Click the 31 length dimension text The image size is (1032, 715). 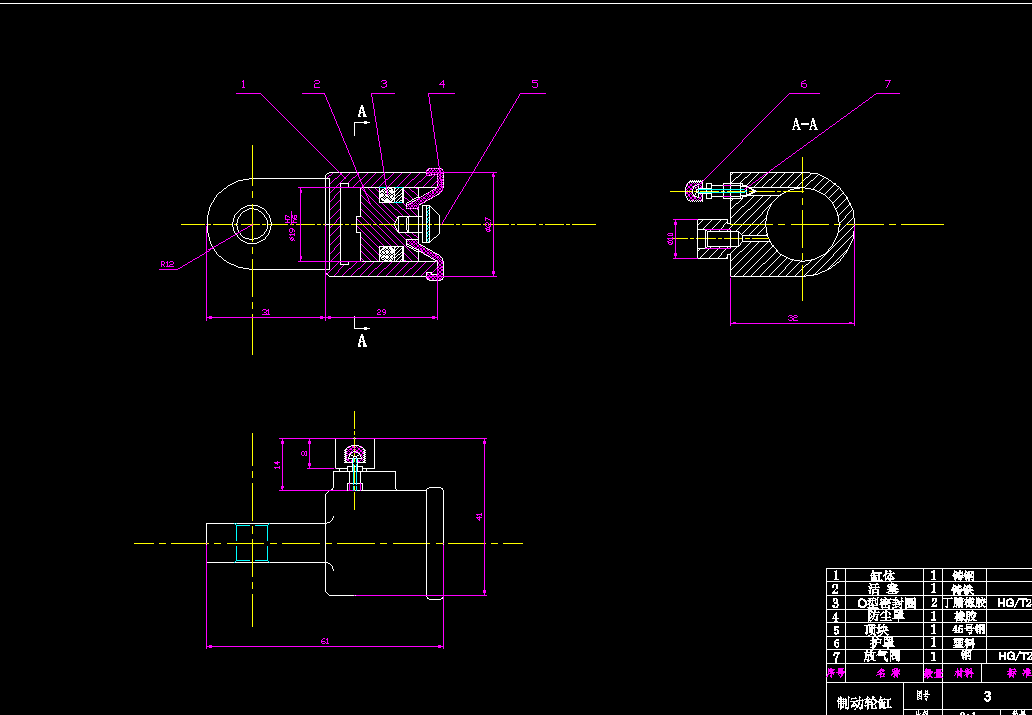266,312
